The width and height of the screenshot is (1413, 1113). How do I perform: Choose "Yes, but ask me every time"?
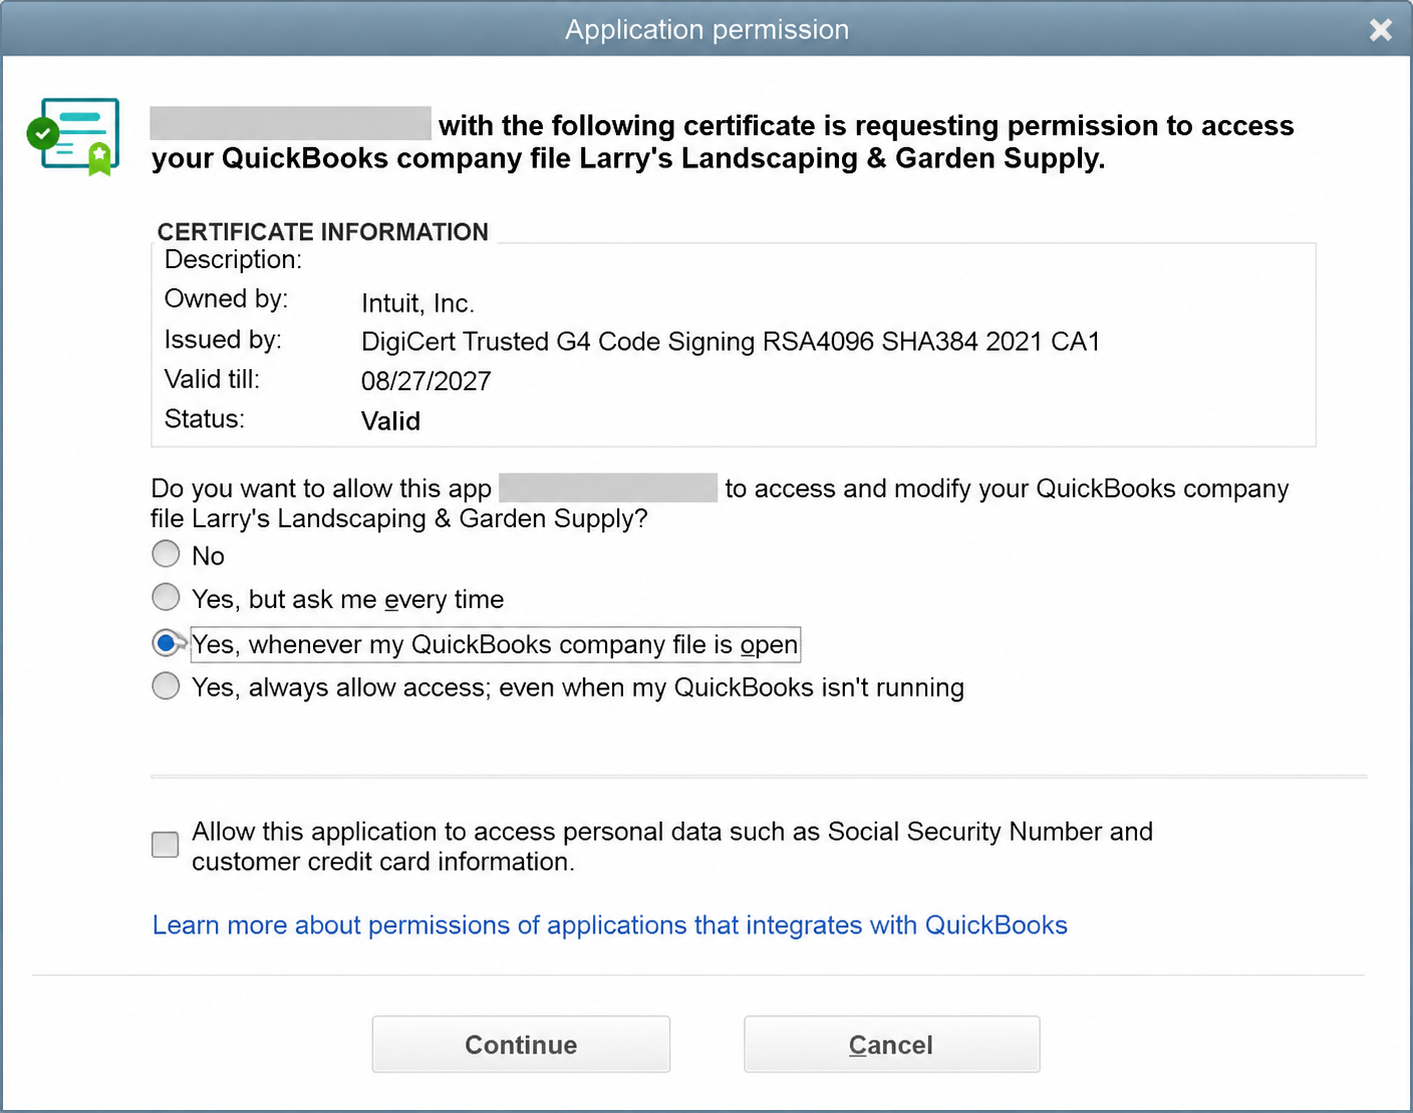click(x=166, y=598)
